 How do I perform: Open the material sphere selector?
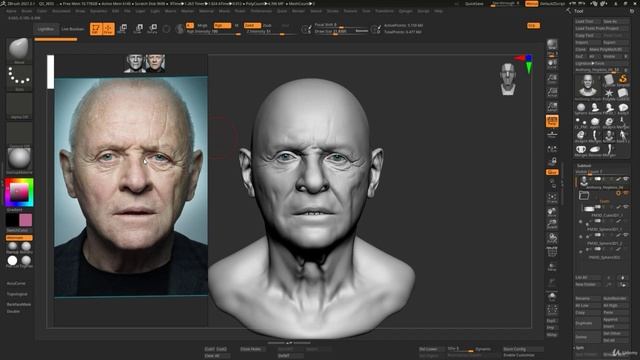click(x=19, y=161)
